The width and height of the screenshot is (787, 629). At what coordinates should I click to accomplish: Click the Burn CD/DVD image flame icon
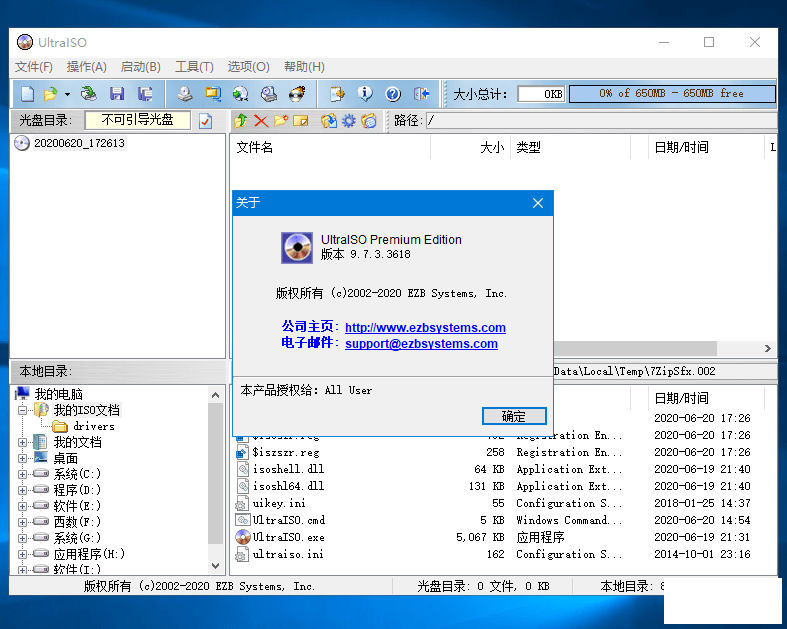click(x=297, y=93)
